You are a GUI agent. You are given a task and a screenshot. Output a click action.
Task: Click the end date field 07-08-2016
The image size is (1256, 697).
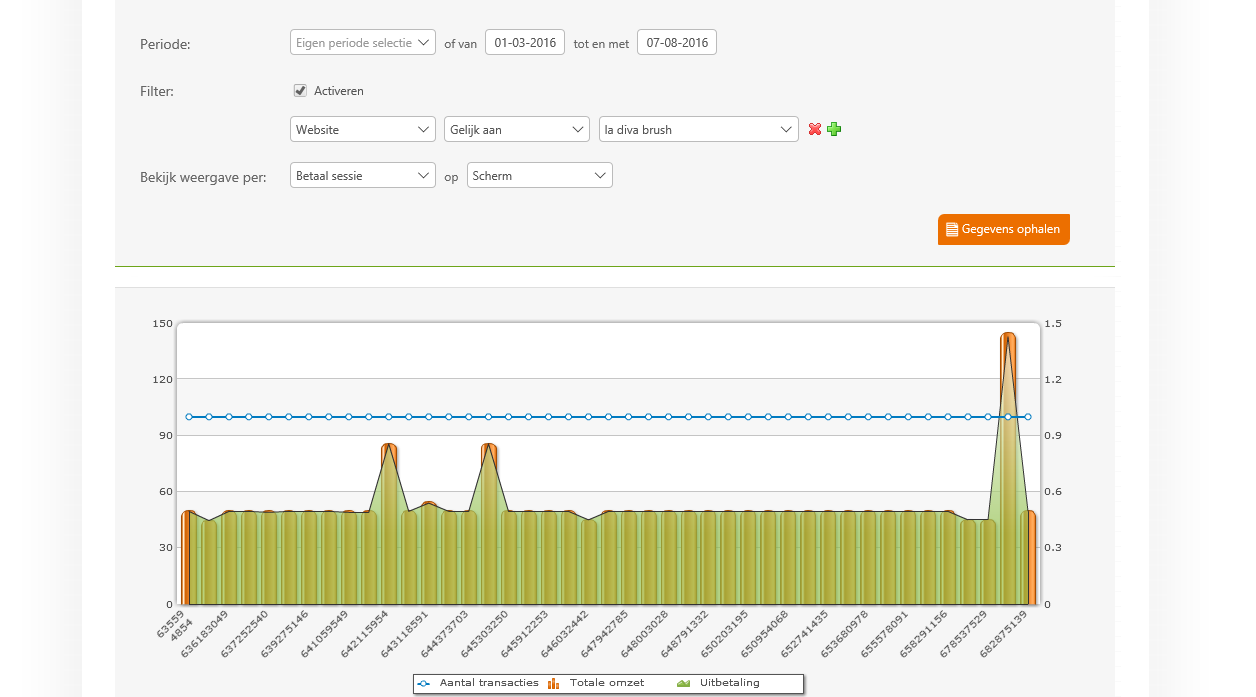pyautogui.click(x=677, y=42)
